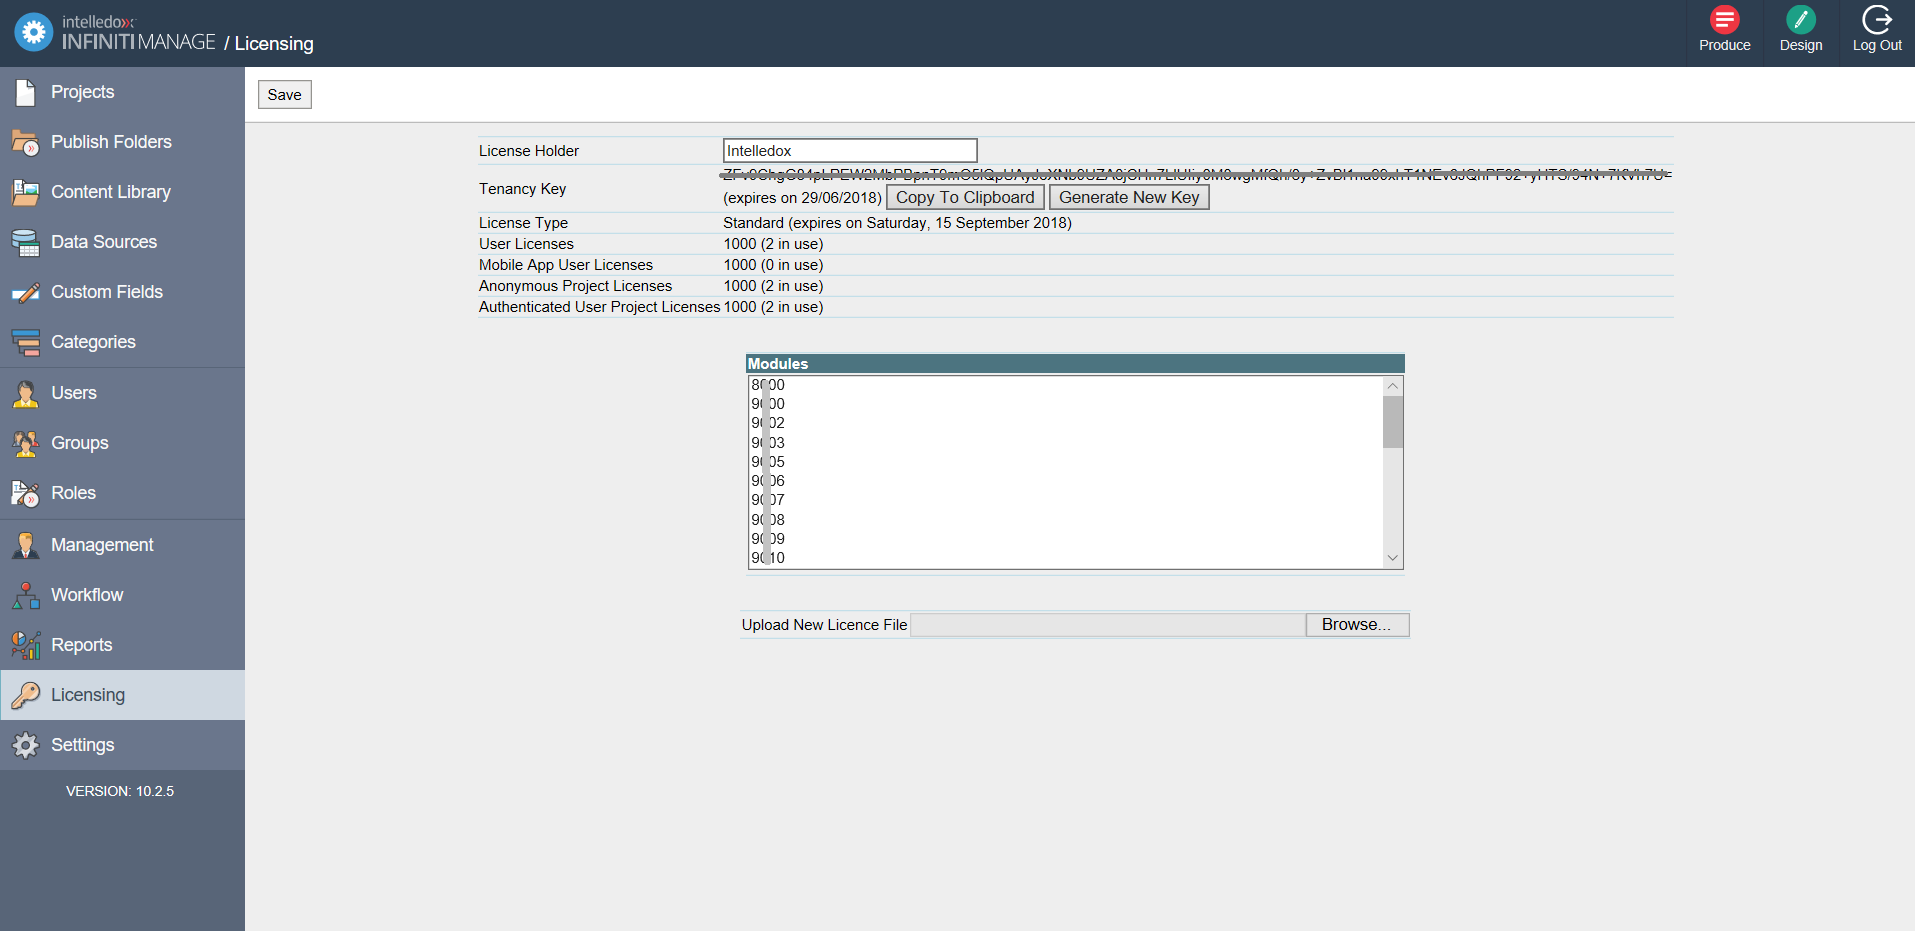Open the Produce icon in the header
Screen dimensions: 1915x931
click(x=1724, y=19)
